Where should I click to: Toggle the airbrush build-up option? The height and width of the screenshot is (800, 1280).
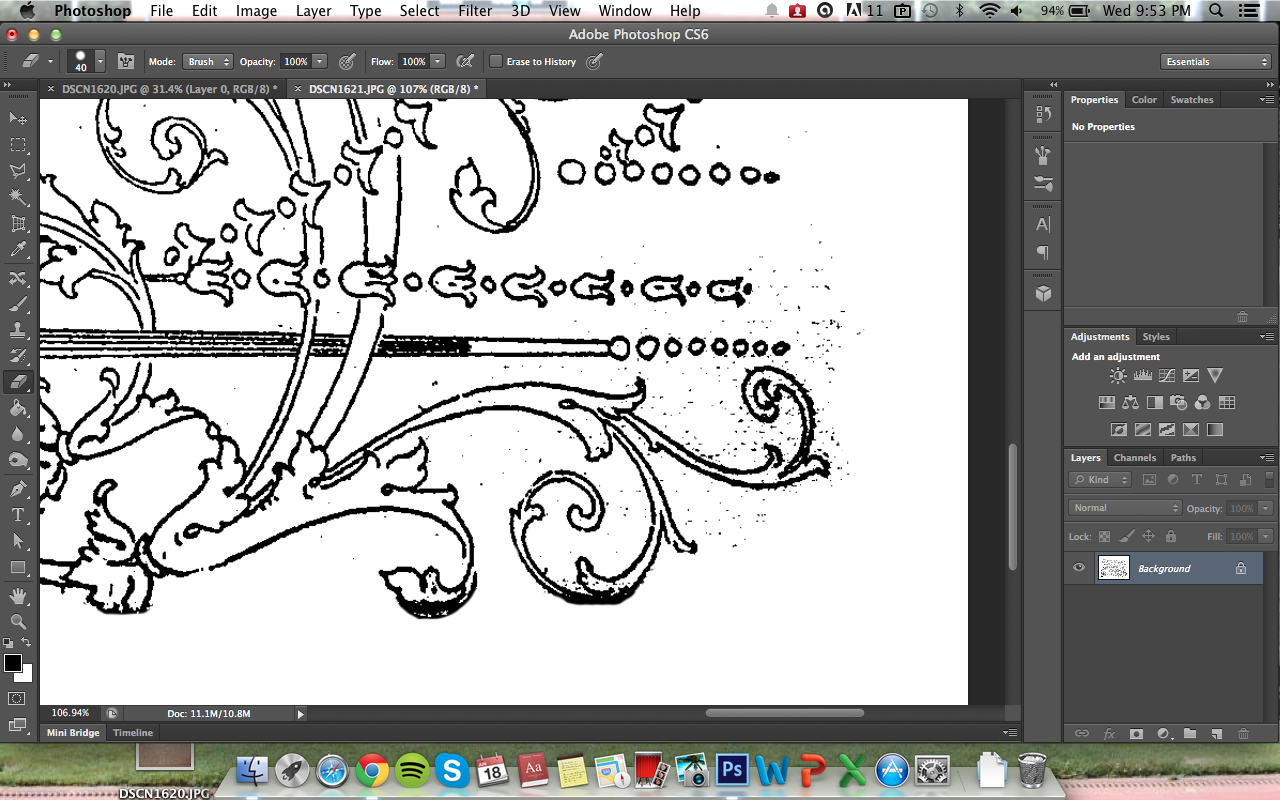click(x=465, y=61)
